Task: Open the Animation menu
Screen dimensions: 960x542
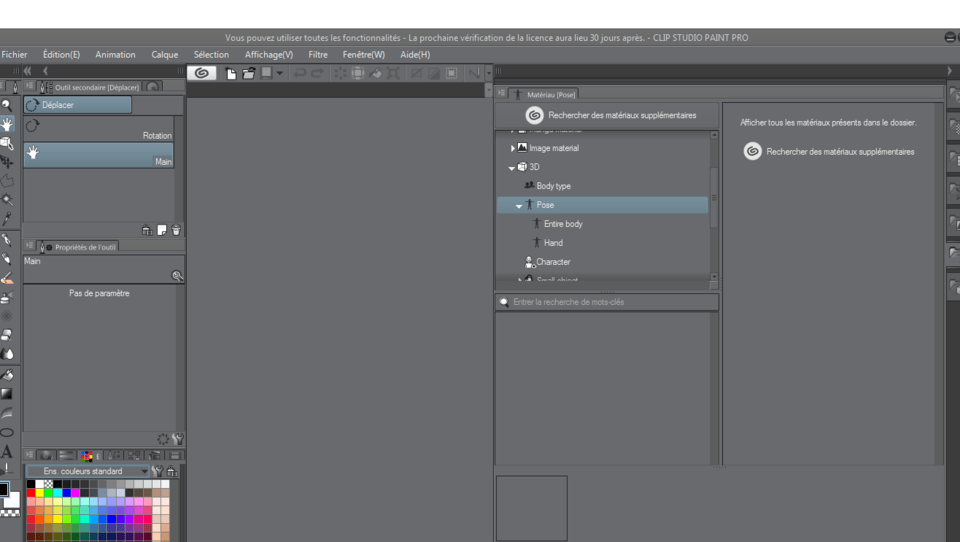Action: tap(115, 55)
